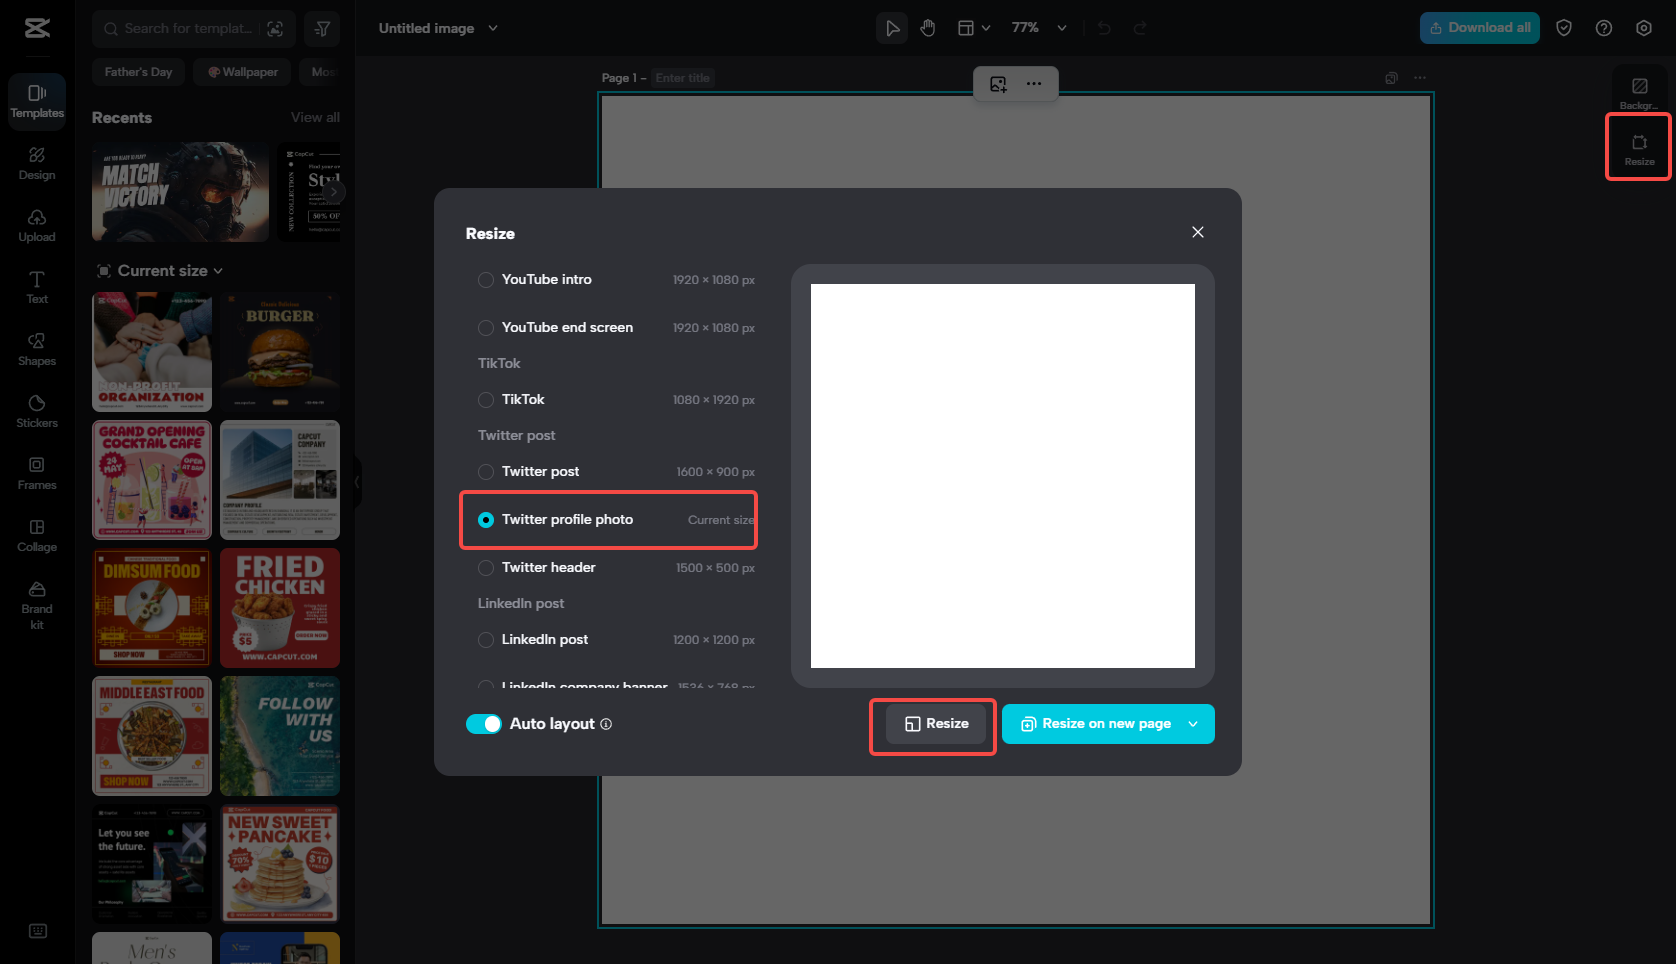
Task: Expand the Untitled image title menu
Action: (492, 28)
